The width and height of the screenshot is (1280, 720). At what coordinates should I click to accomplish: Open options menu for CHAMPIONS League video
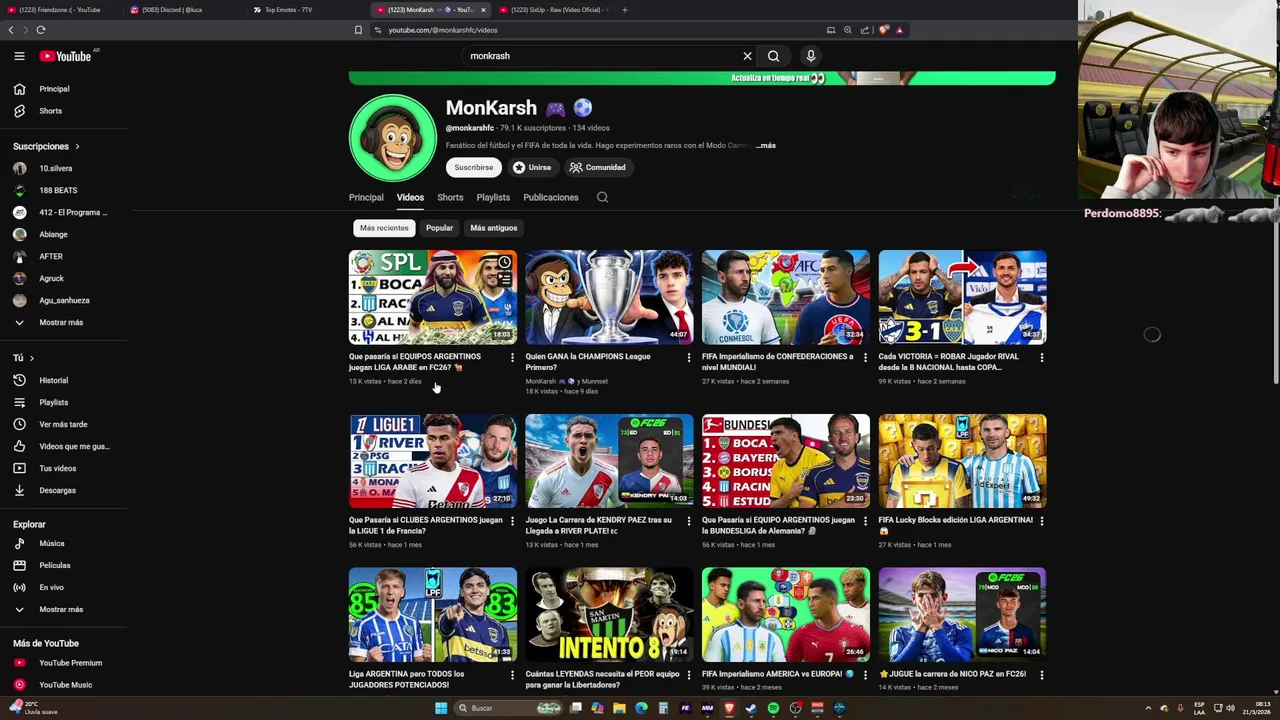[688, 357]
